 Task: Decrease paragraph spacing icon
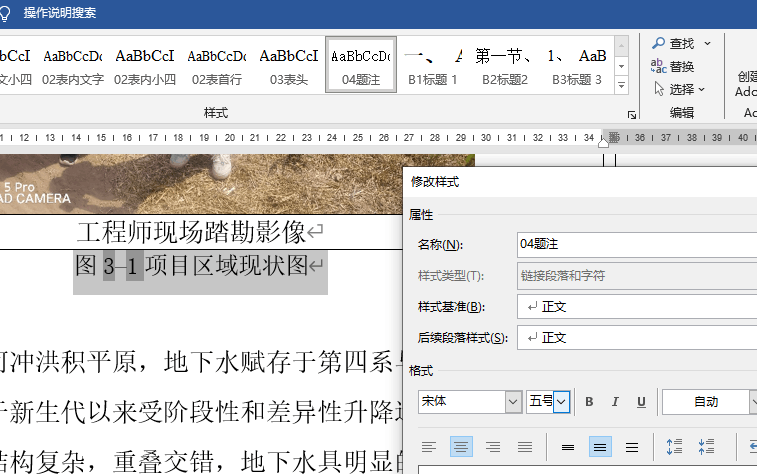click(x=706, y=447)
